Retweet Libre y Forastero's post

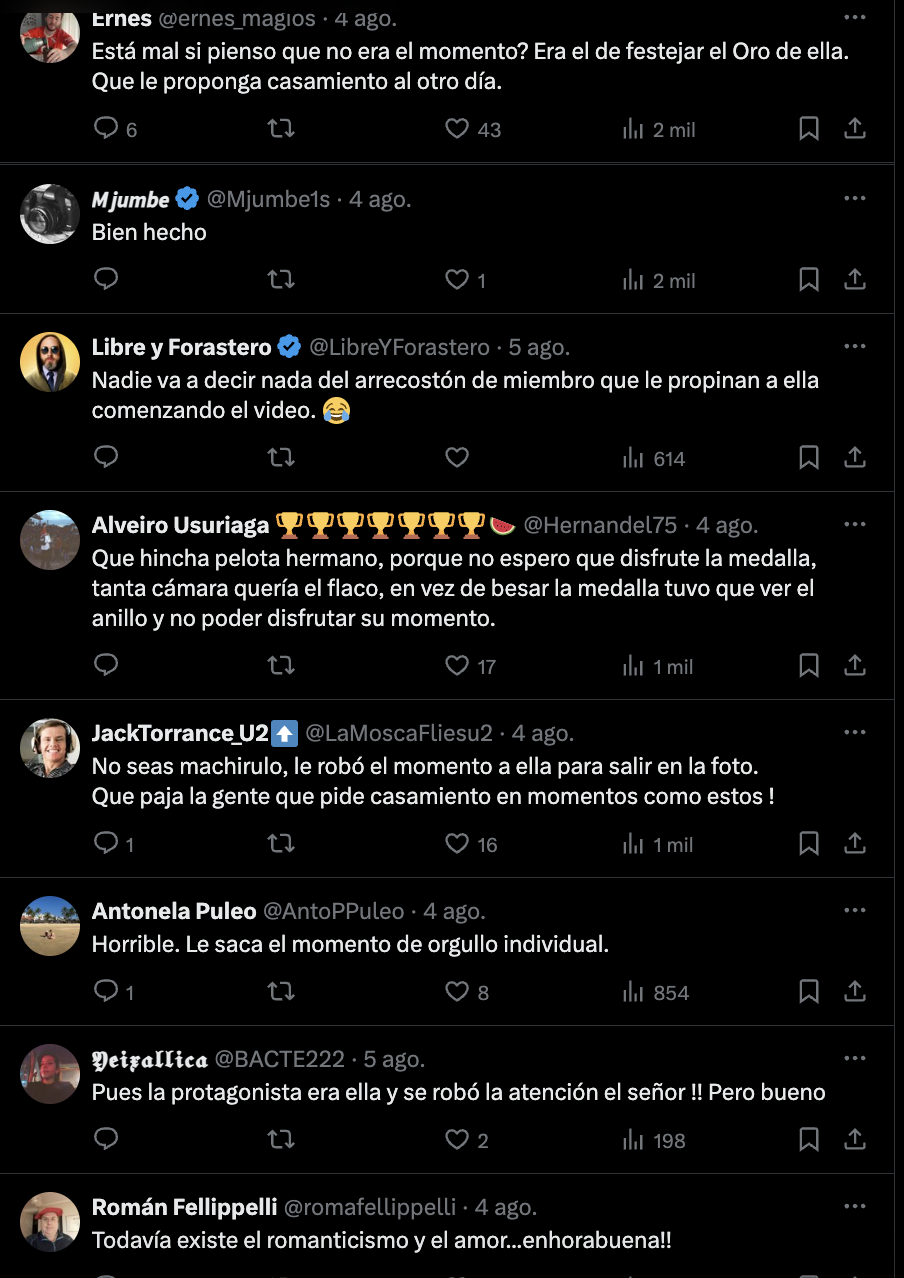pyautogui.click(x=281, y=458)
